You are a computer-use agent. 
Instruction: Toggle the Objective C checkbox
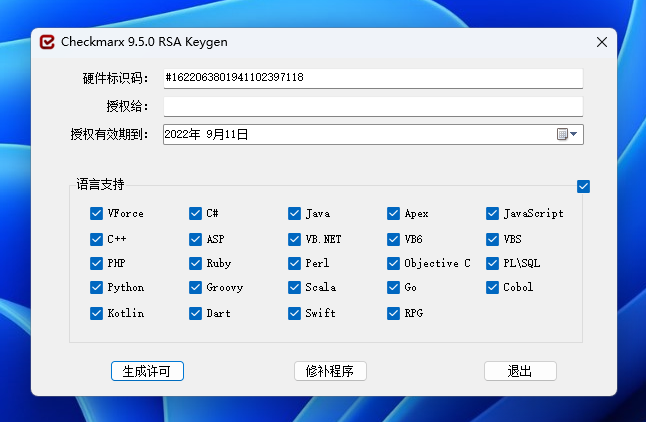tap(393, 263)
